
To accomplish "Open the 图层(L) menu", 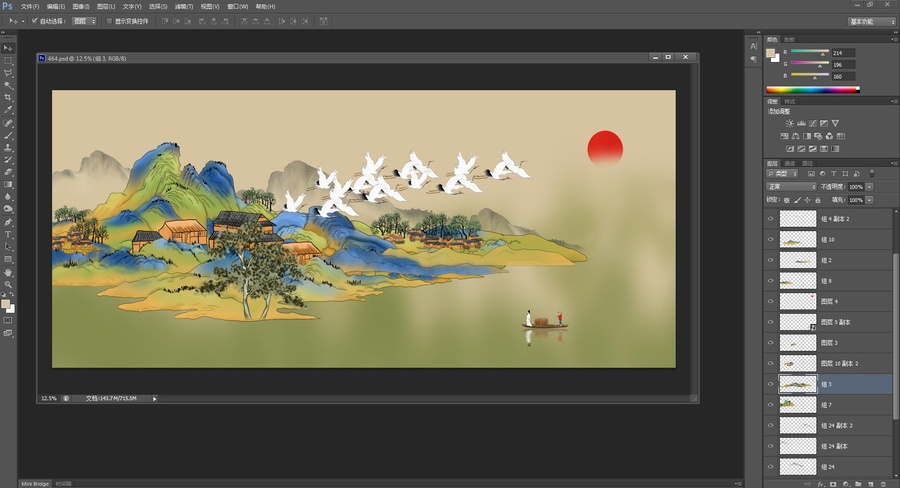I will [x=106, y=6].
